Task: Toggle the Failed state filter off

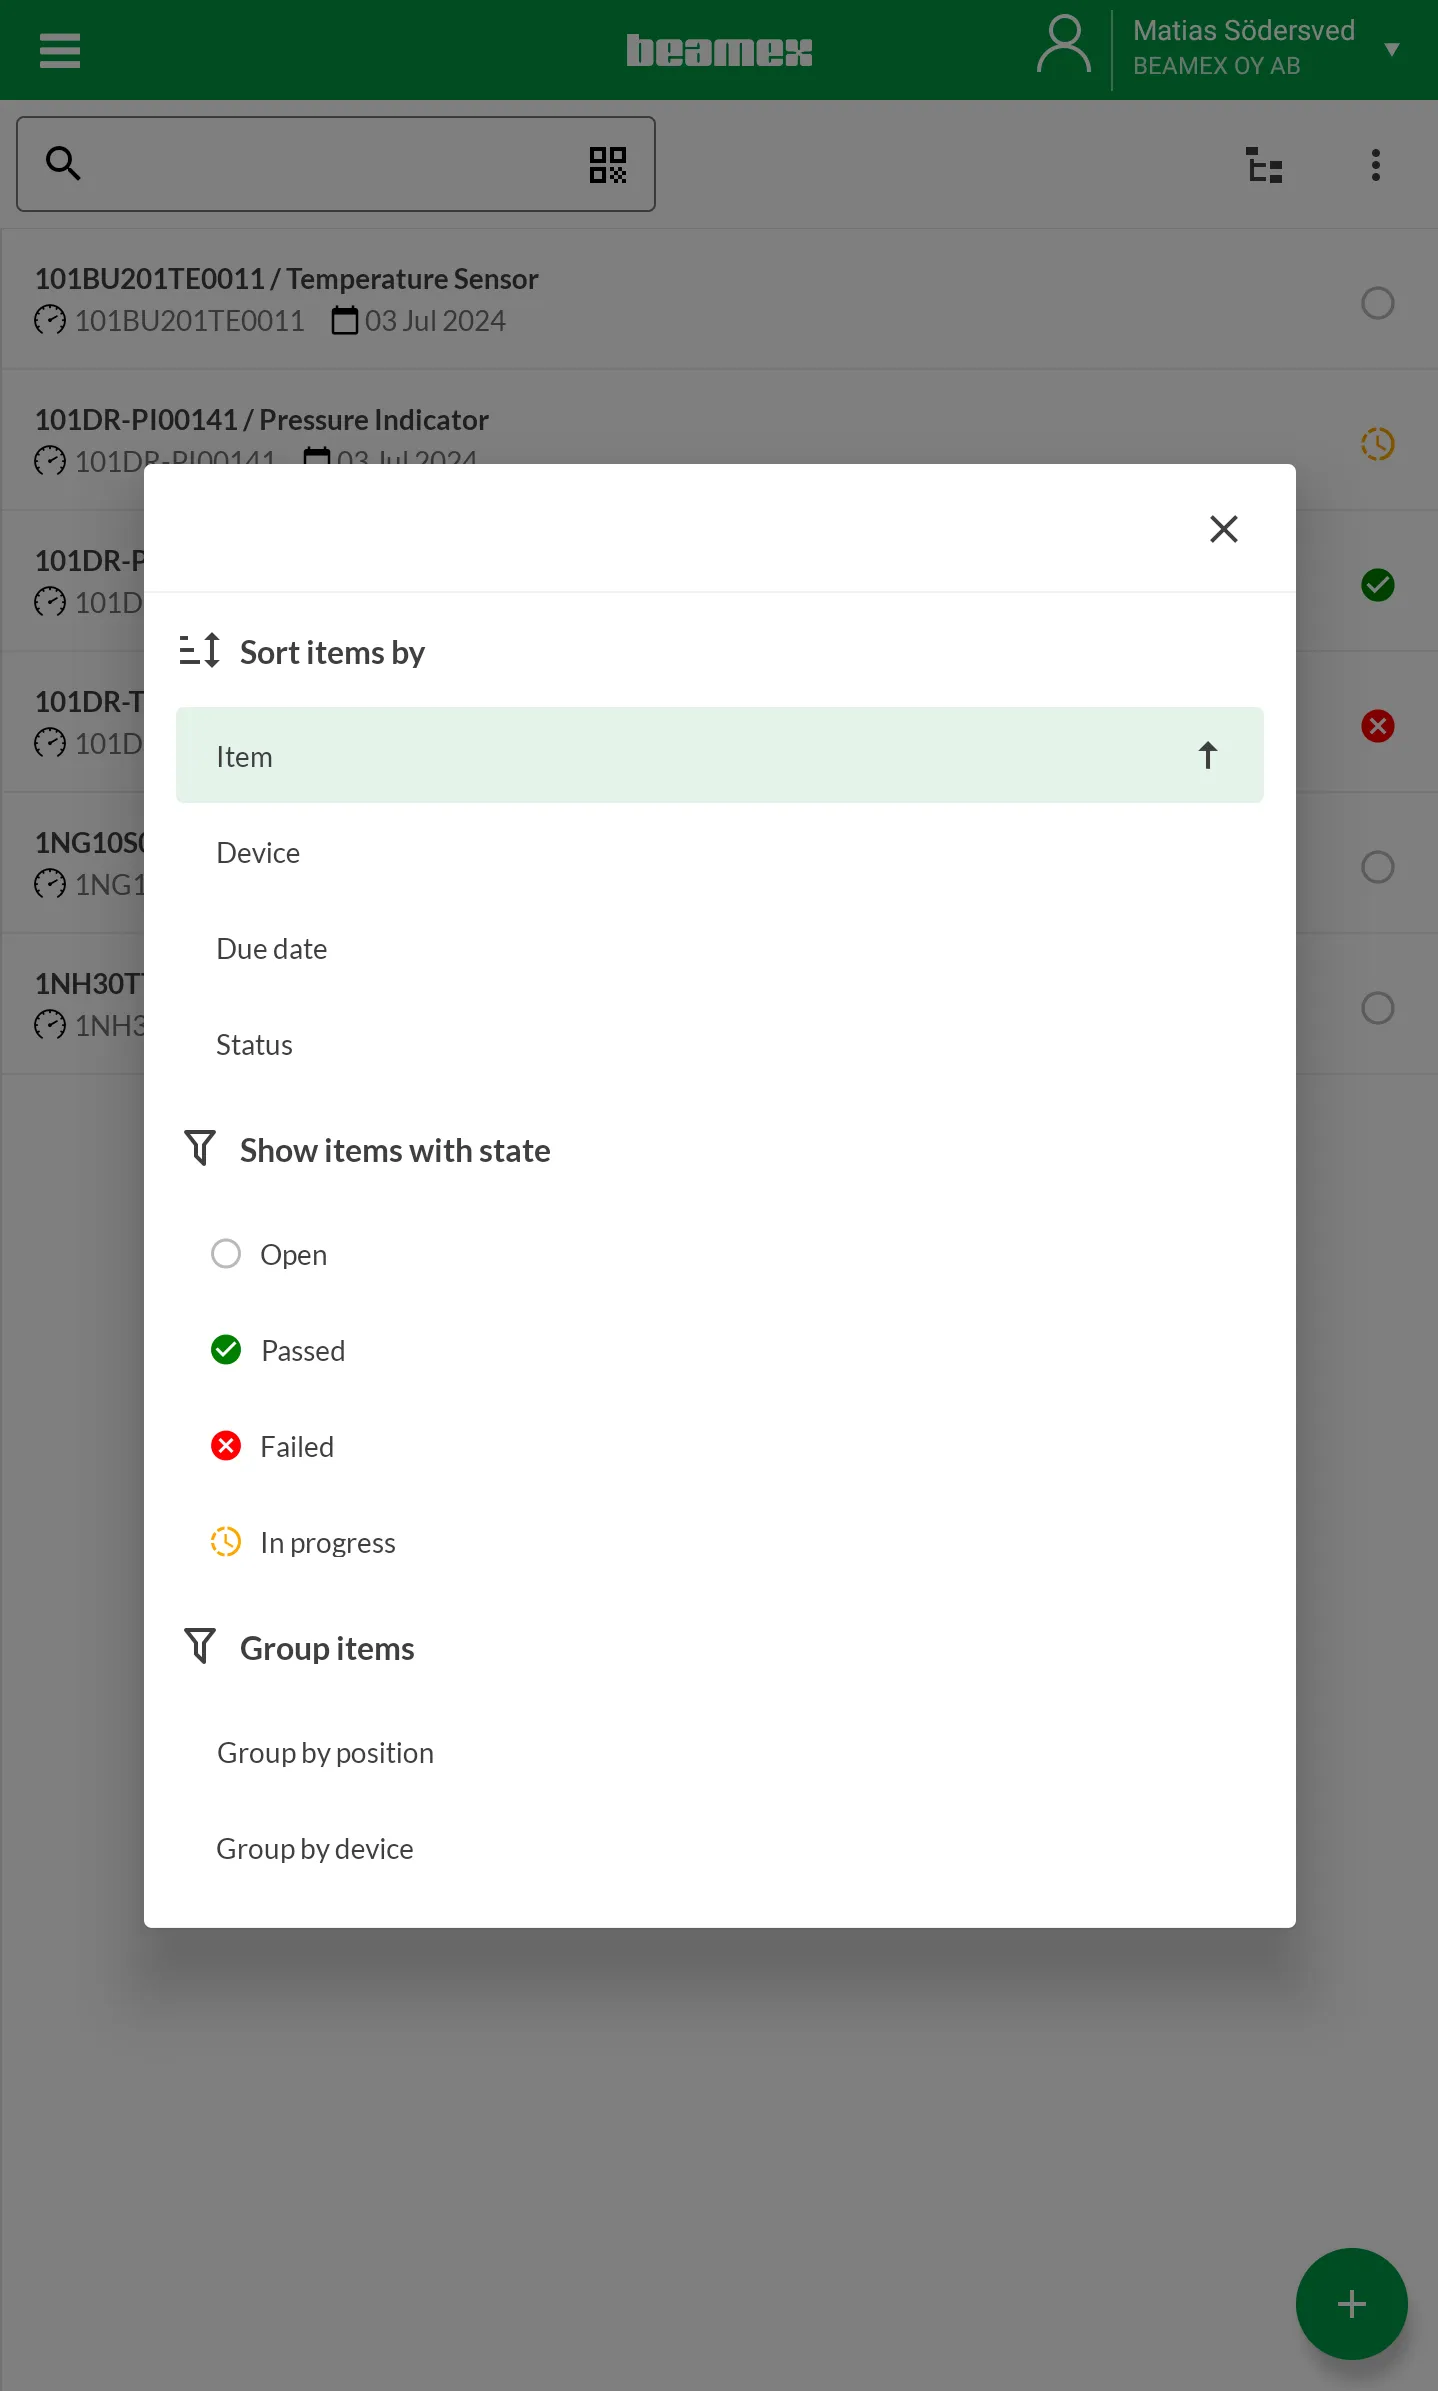Action: (x=226, y=1445)
